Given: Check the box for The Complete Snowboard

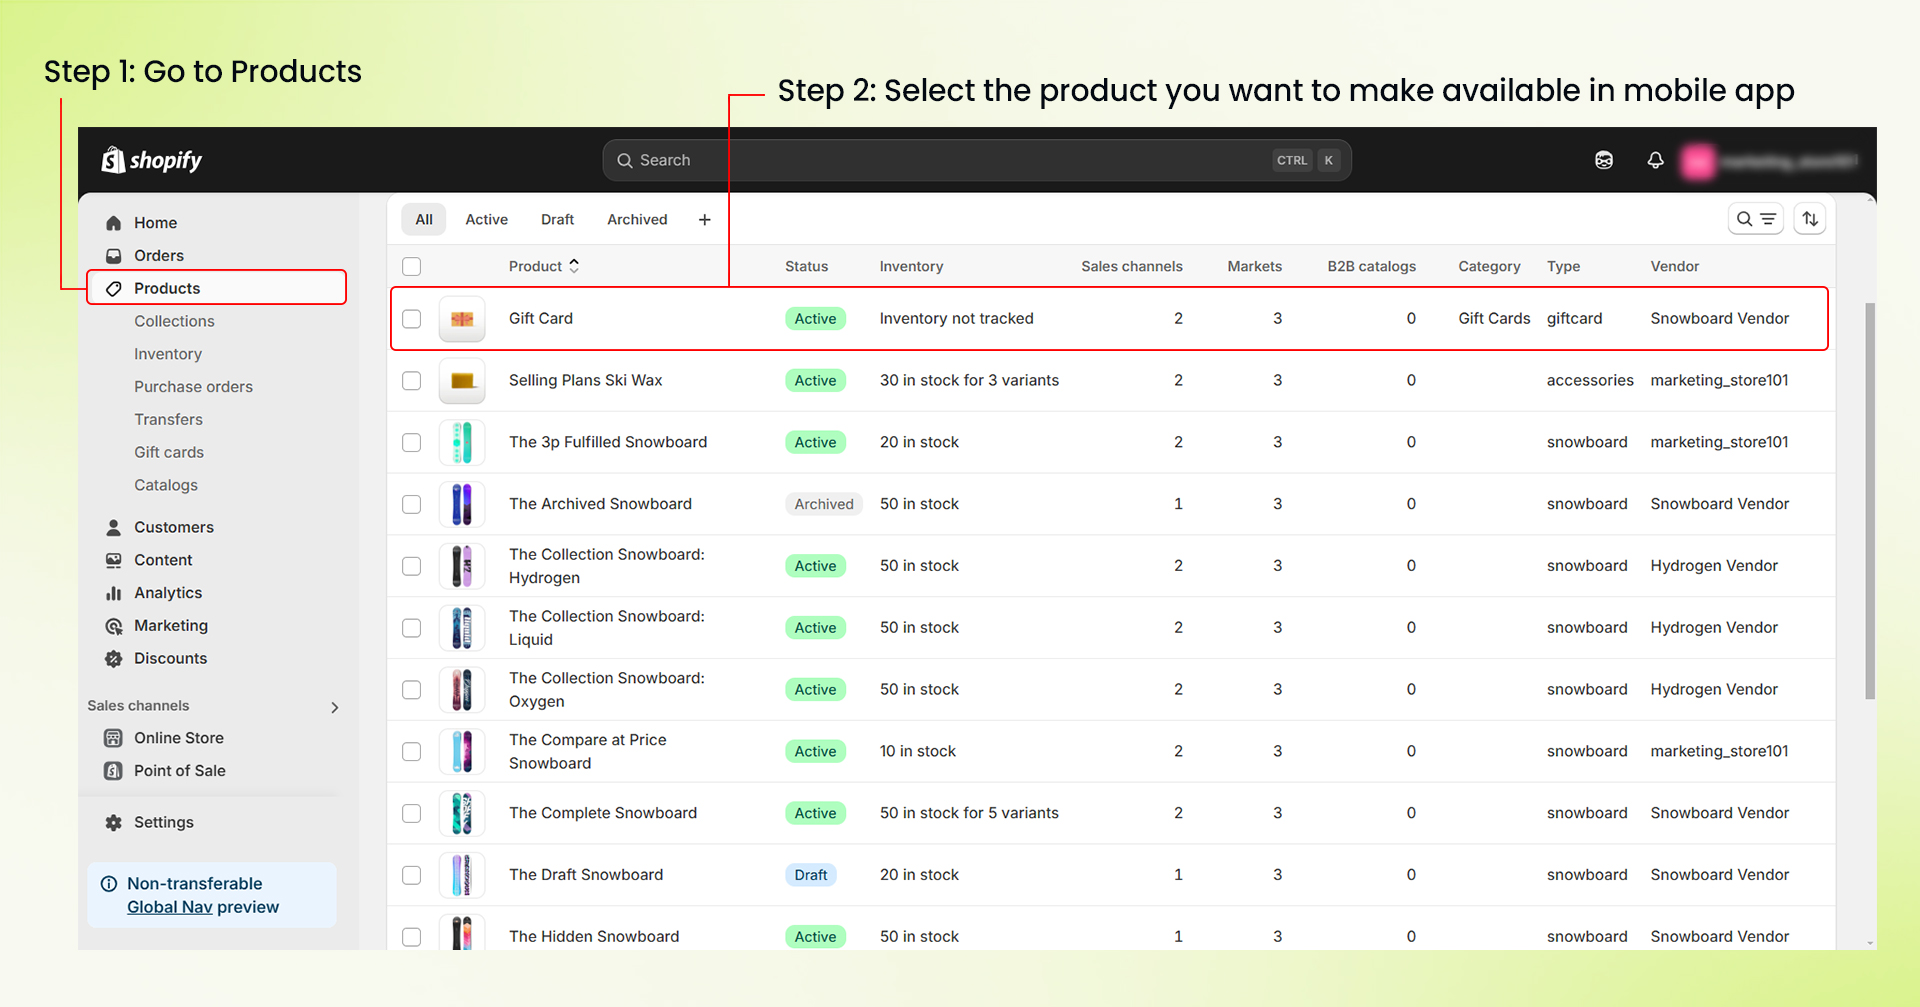Looking at the screenshot, I should click(411, 813).
